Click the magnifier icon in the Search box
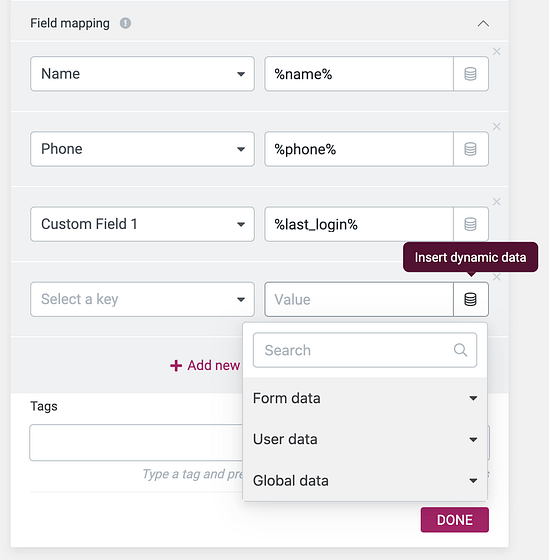This screenshot has height=560, width=549. coord(460,350)
